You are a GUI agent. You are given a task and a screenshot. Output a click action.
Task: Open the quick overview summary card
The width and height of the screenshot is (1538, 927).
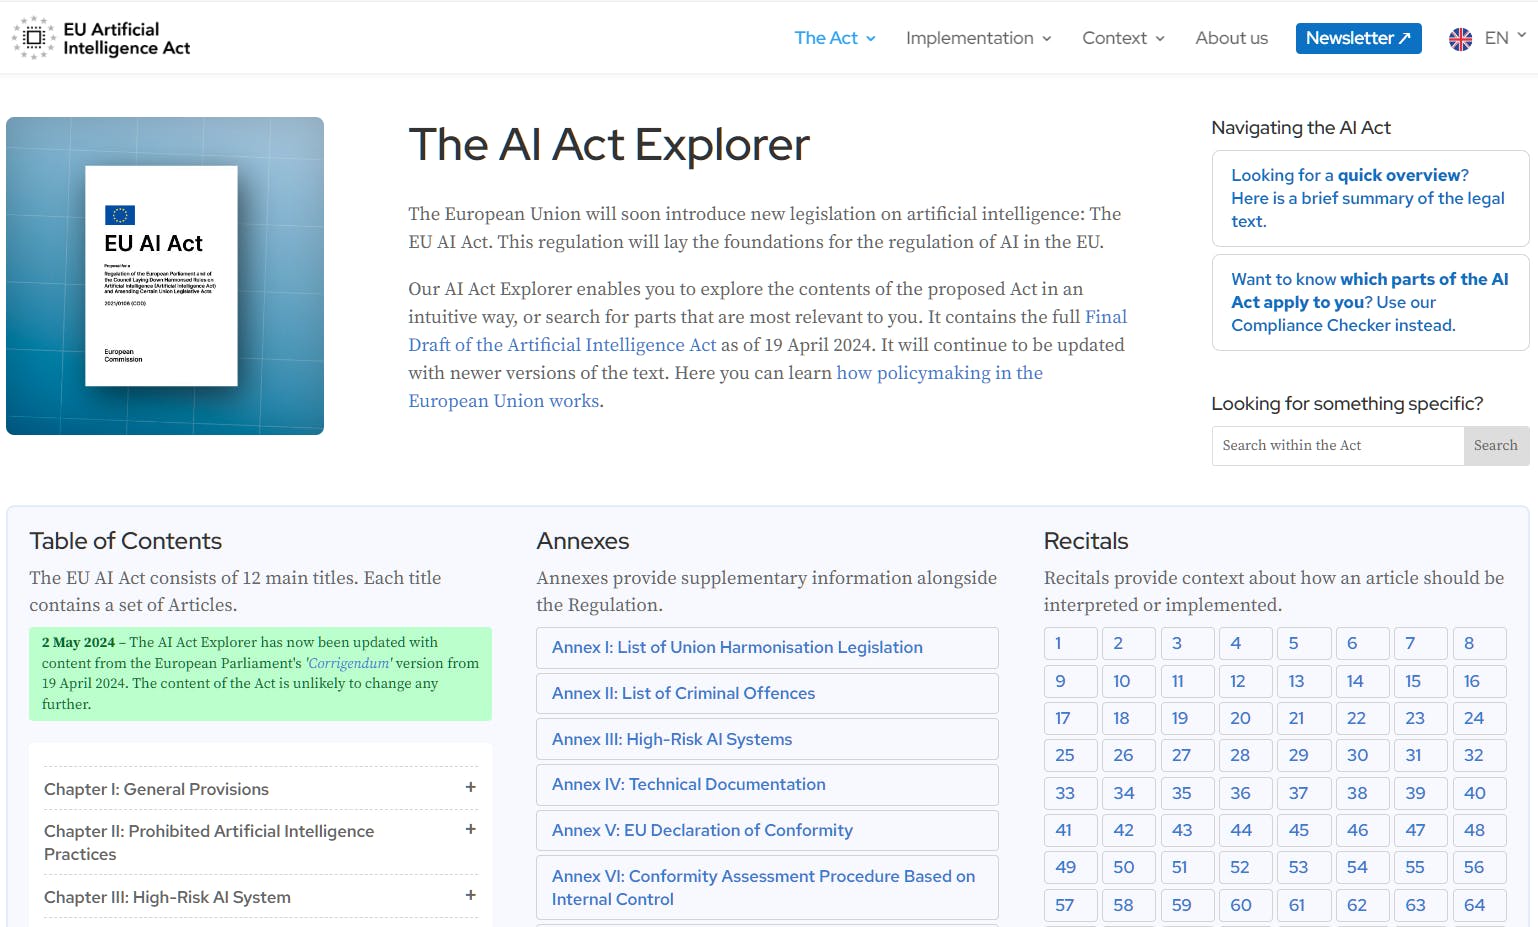tap(1370, 198)
